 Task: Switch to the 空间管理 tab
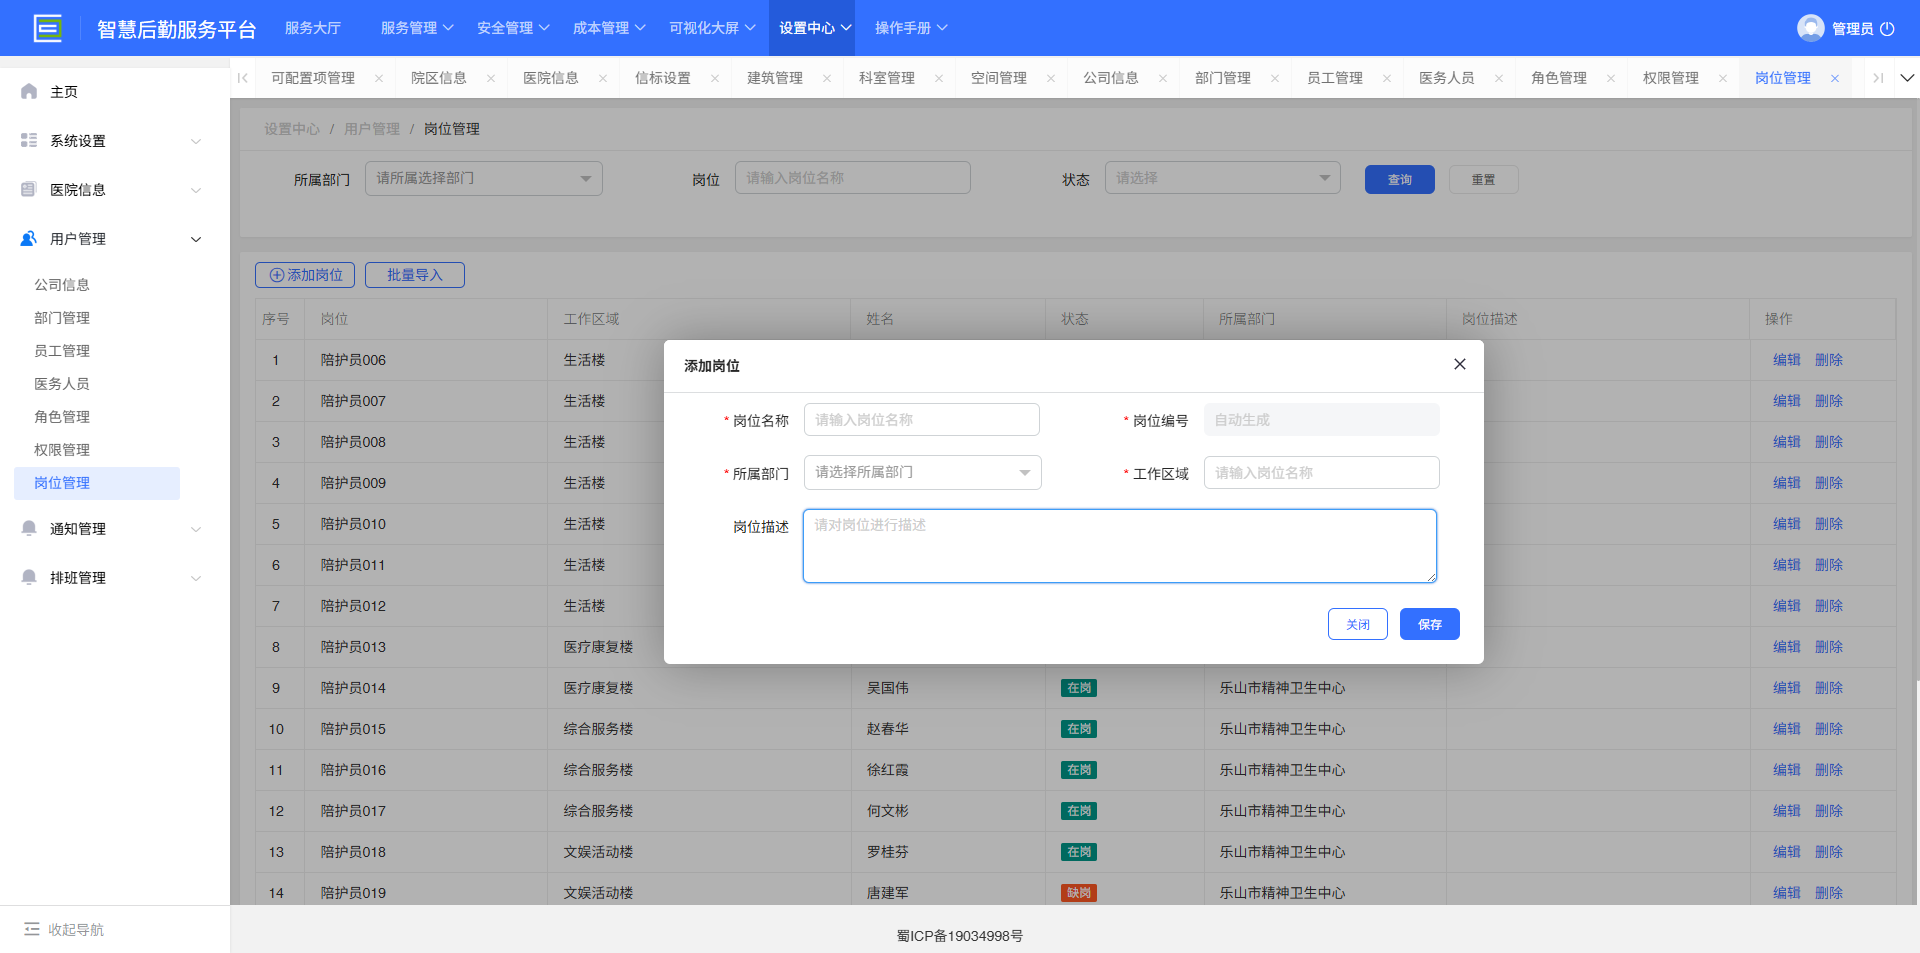[999, 78]
